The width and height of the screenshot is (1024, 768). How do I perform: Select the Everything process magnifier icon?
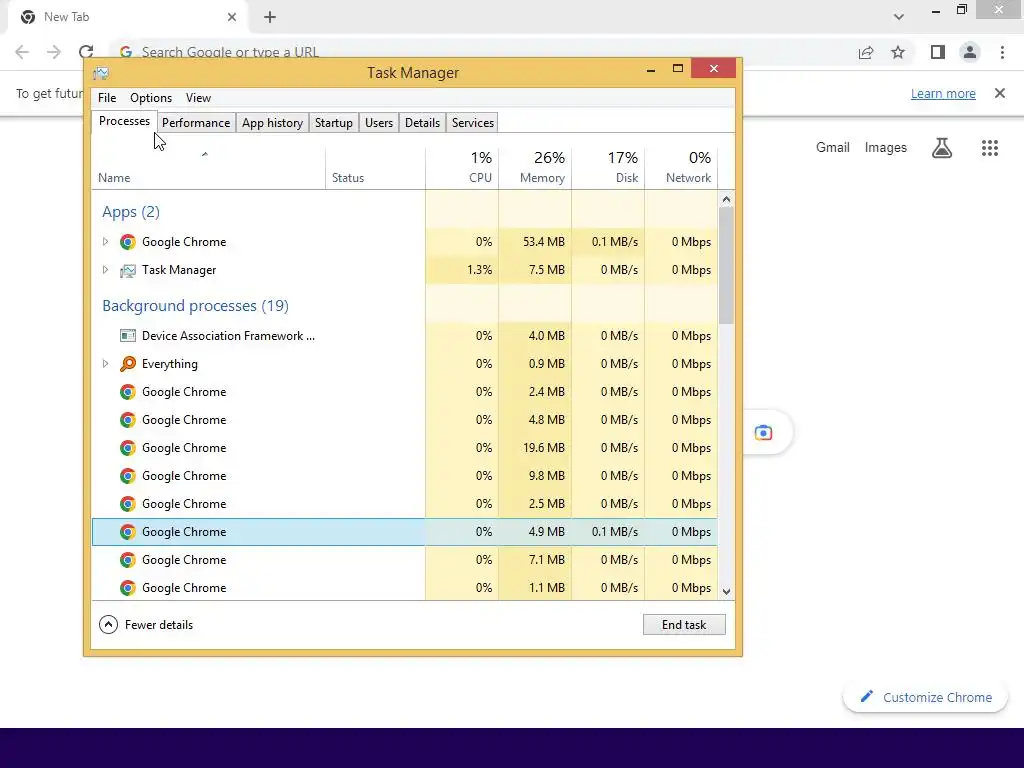point(128,364)
